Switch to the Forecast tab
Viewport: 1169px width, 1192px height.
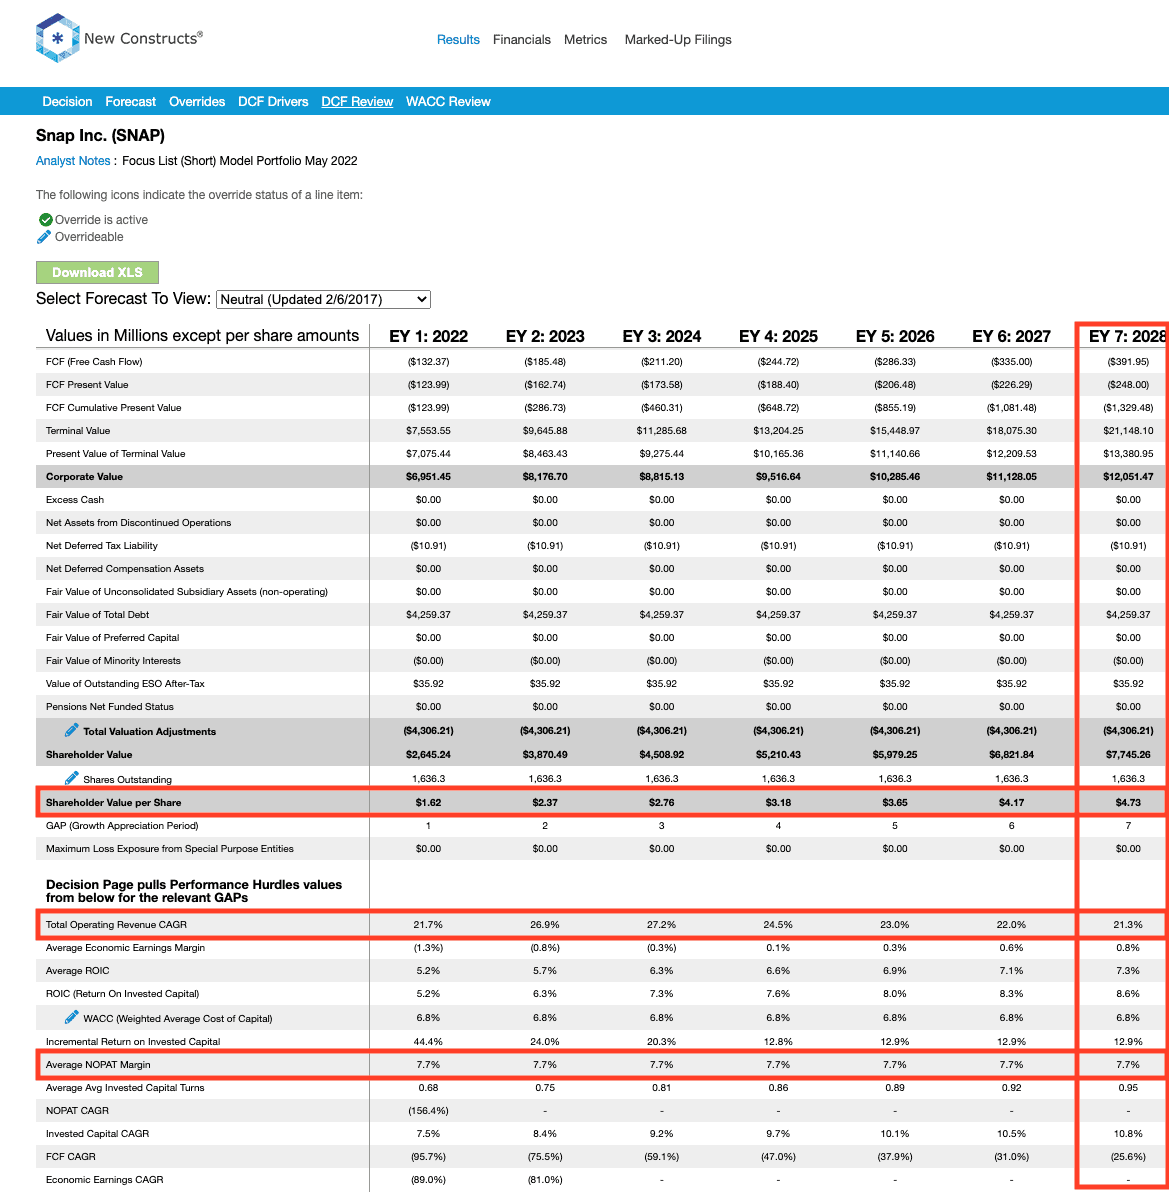130,102
